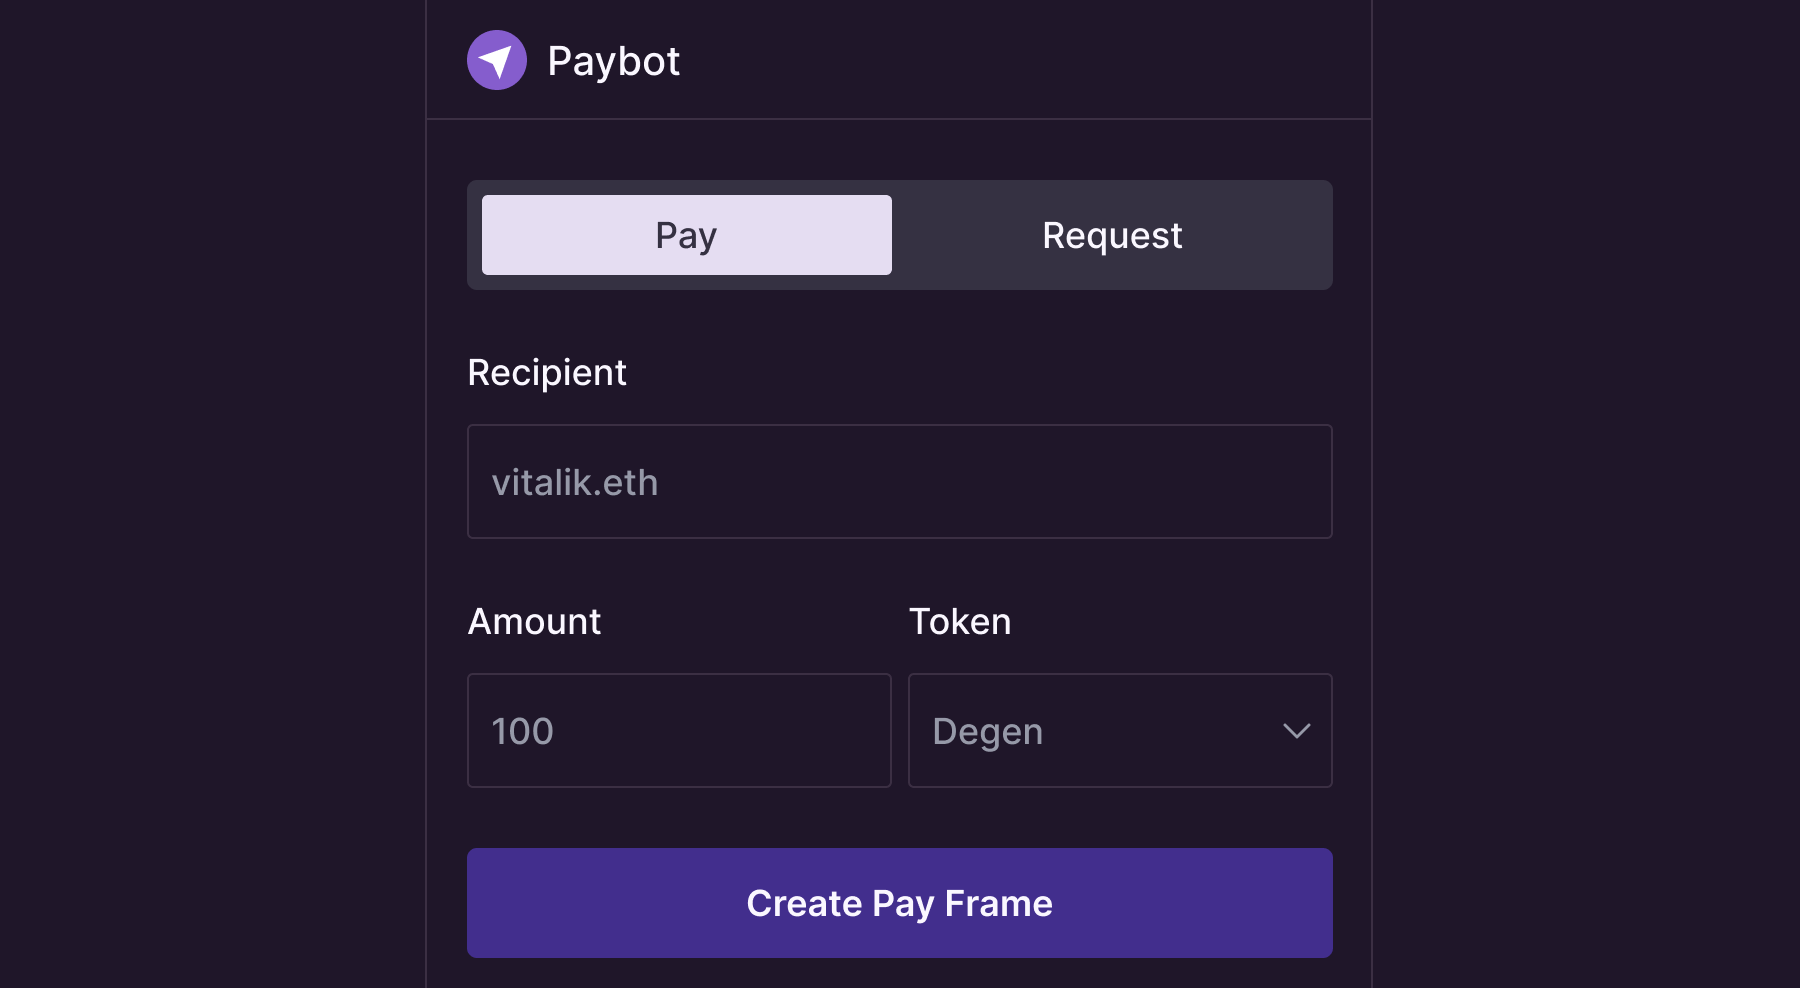Focus the Recipient input field
This screenshot has width=1800, height=988.
[899, 482]
